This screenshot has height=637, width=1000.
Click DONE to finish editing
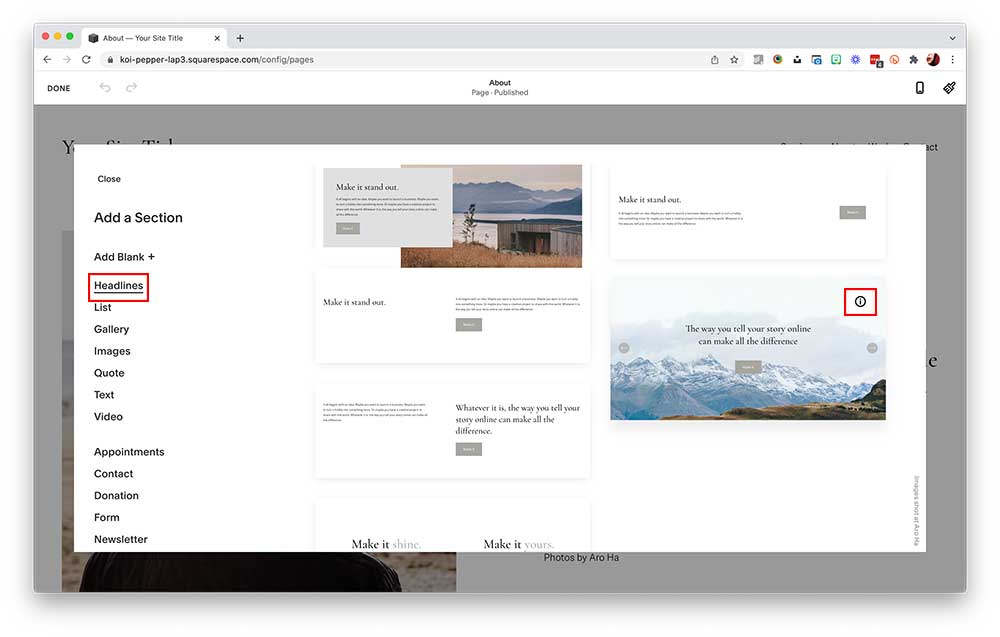59,88
